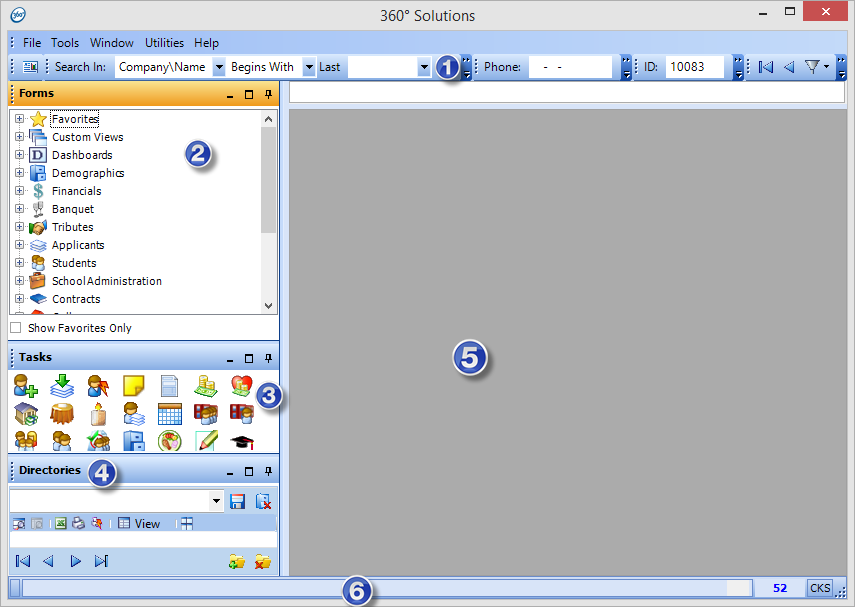Click the banquet table task icon
This screenshot has width=855, height=607.
tap(62, 414)
